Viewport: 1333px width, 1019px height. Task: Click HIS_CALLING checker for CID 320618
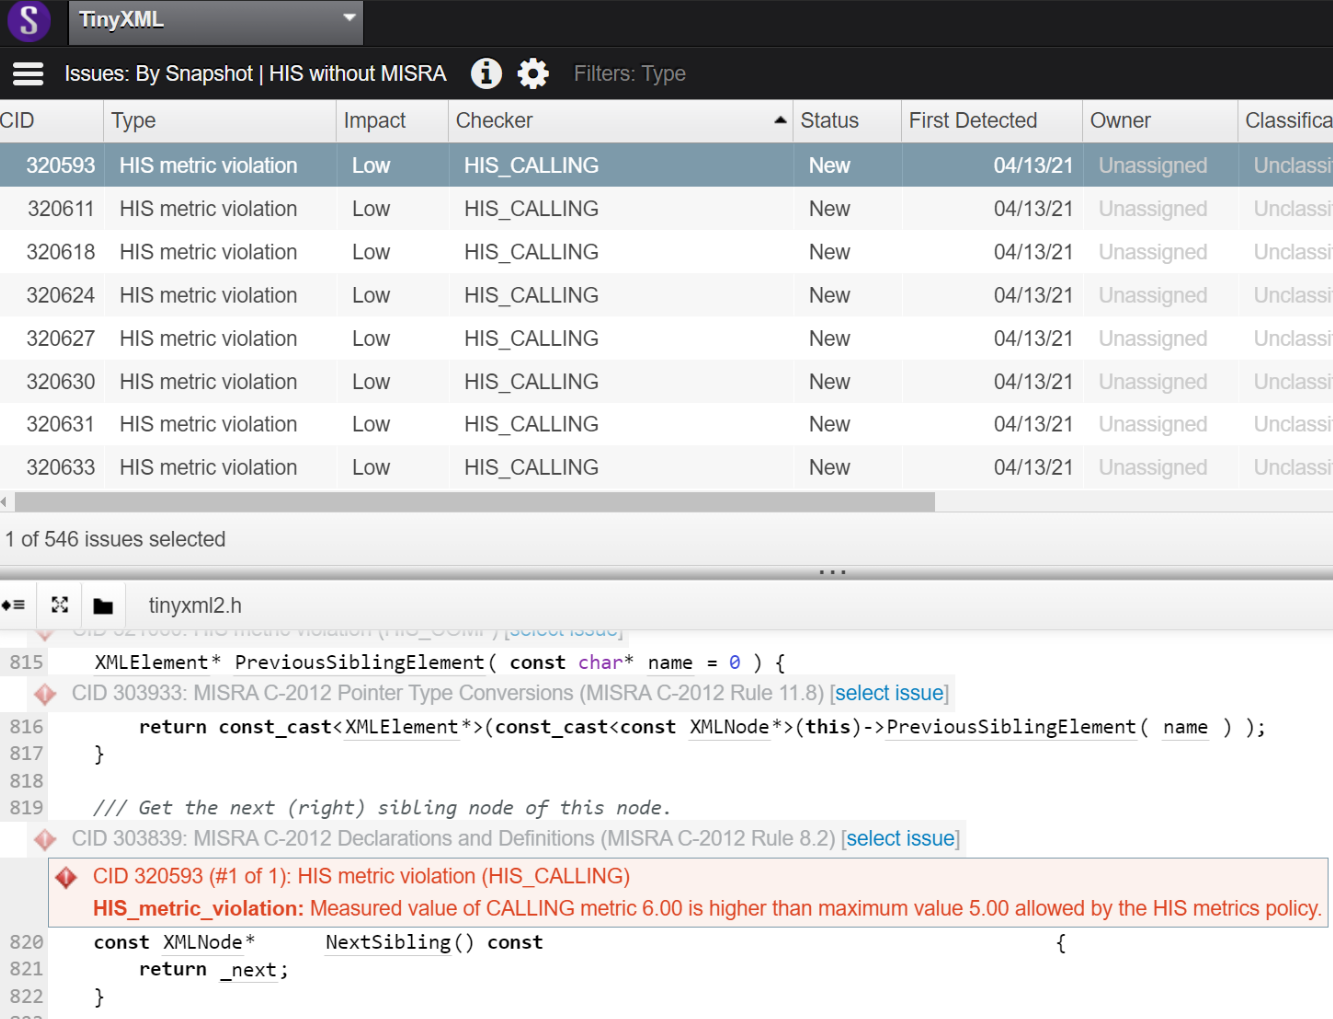[x=531, y=252]
